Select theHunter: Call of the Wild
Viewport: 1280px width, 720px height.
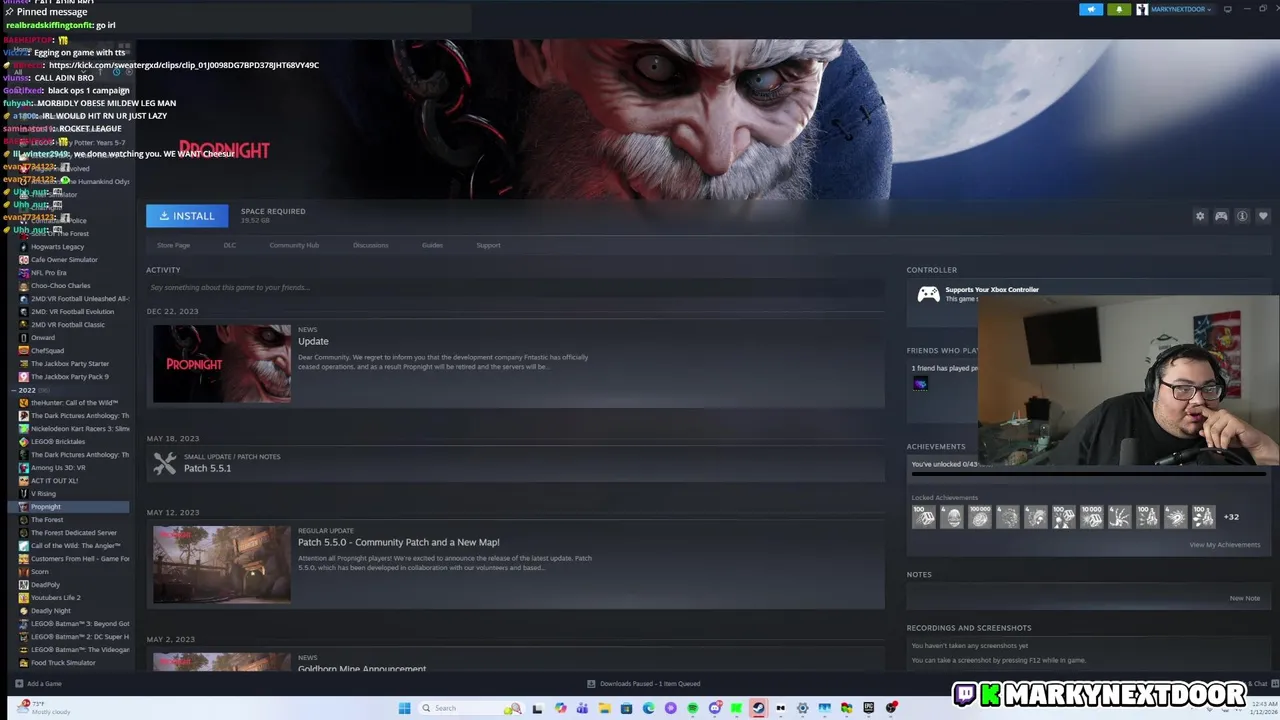point(74,402)
